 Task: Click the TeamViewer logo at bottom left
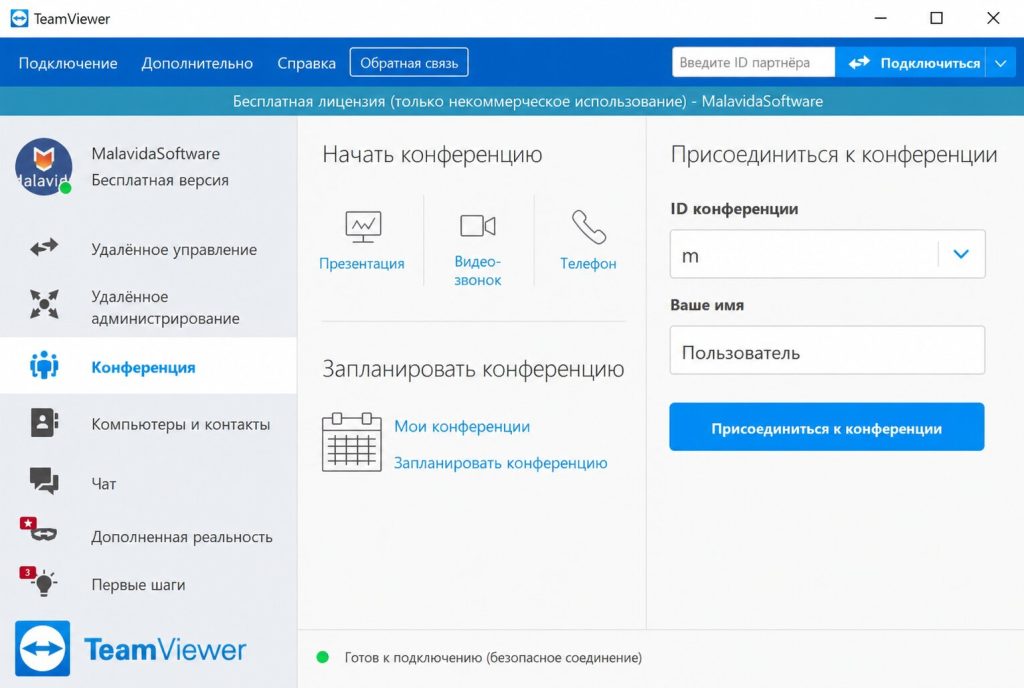(131, 648)
